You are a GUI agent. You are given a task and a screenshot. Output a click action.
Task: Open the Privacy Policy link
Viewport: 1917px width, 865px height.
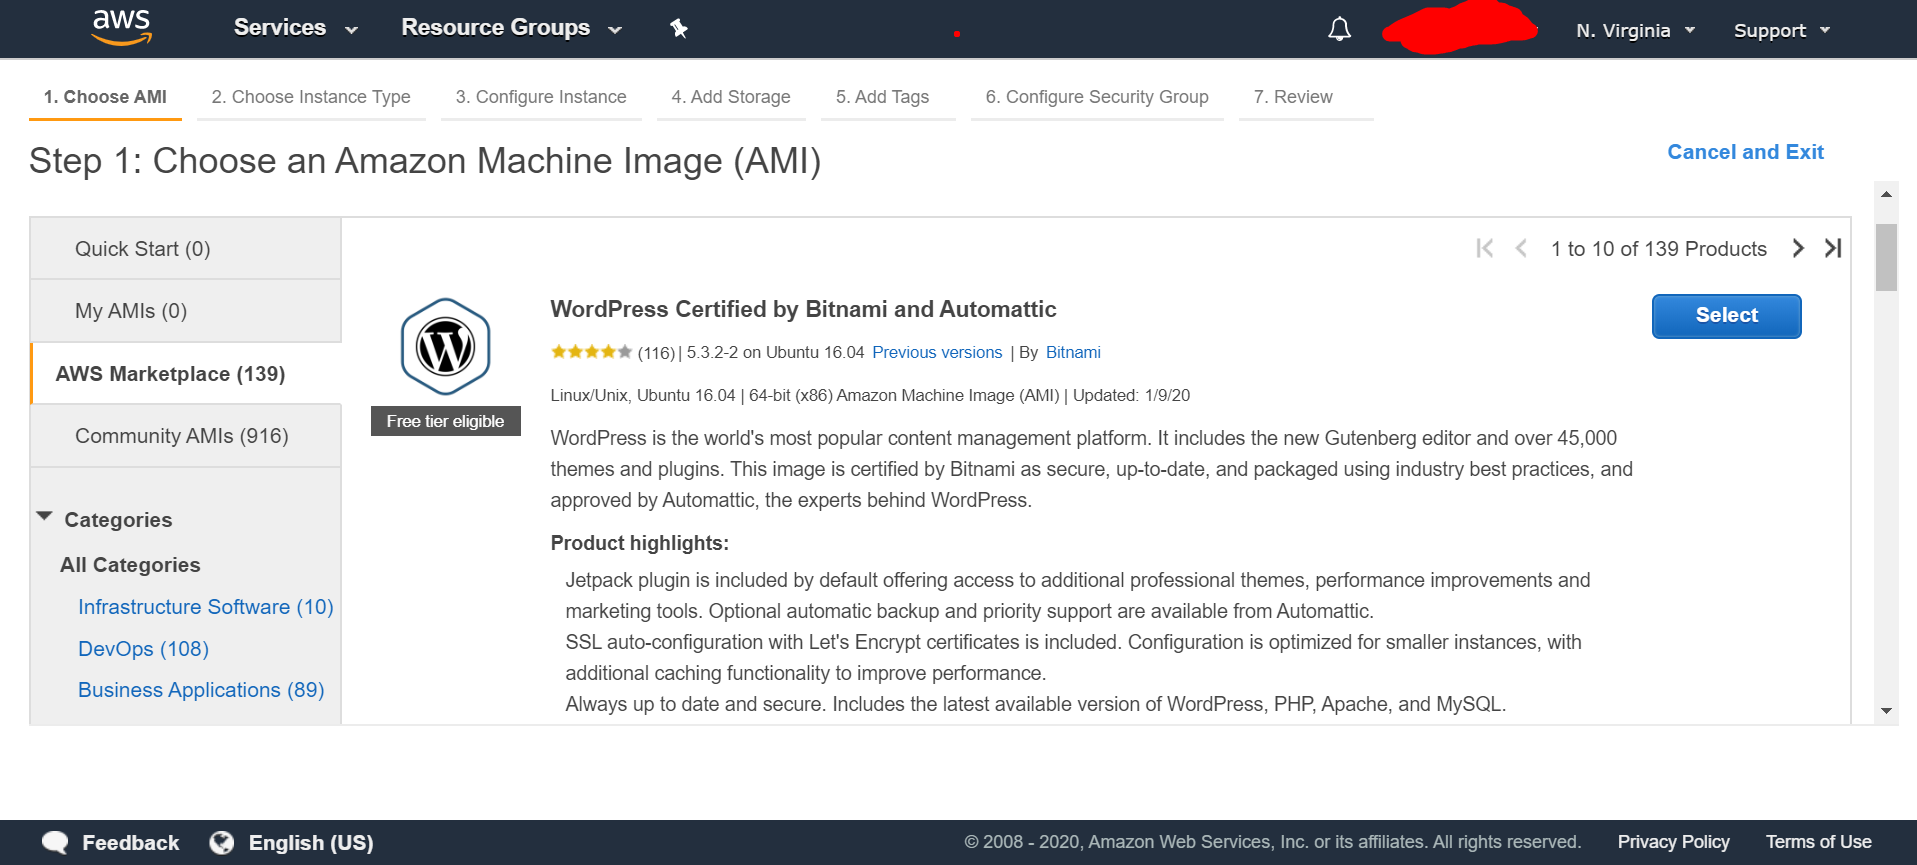click(1673, 842)
